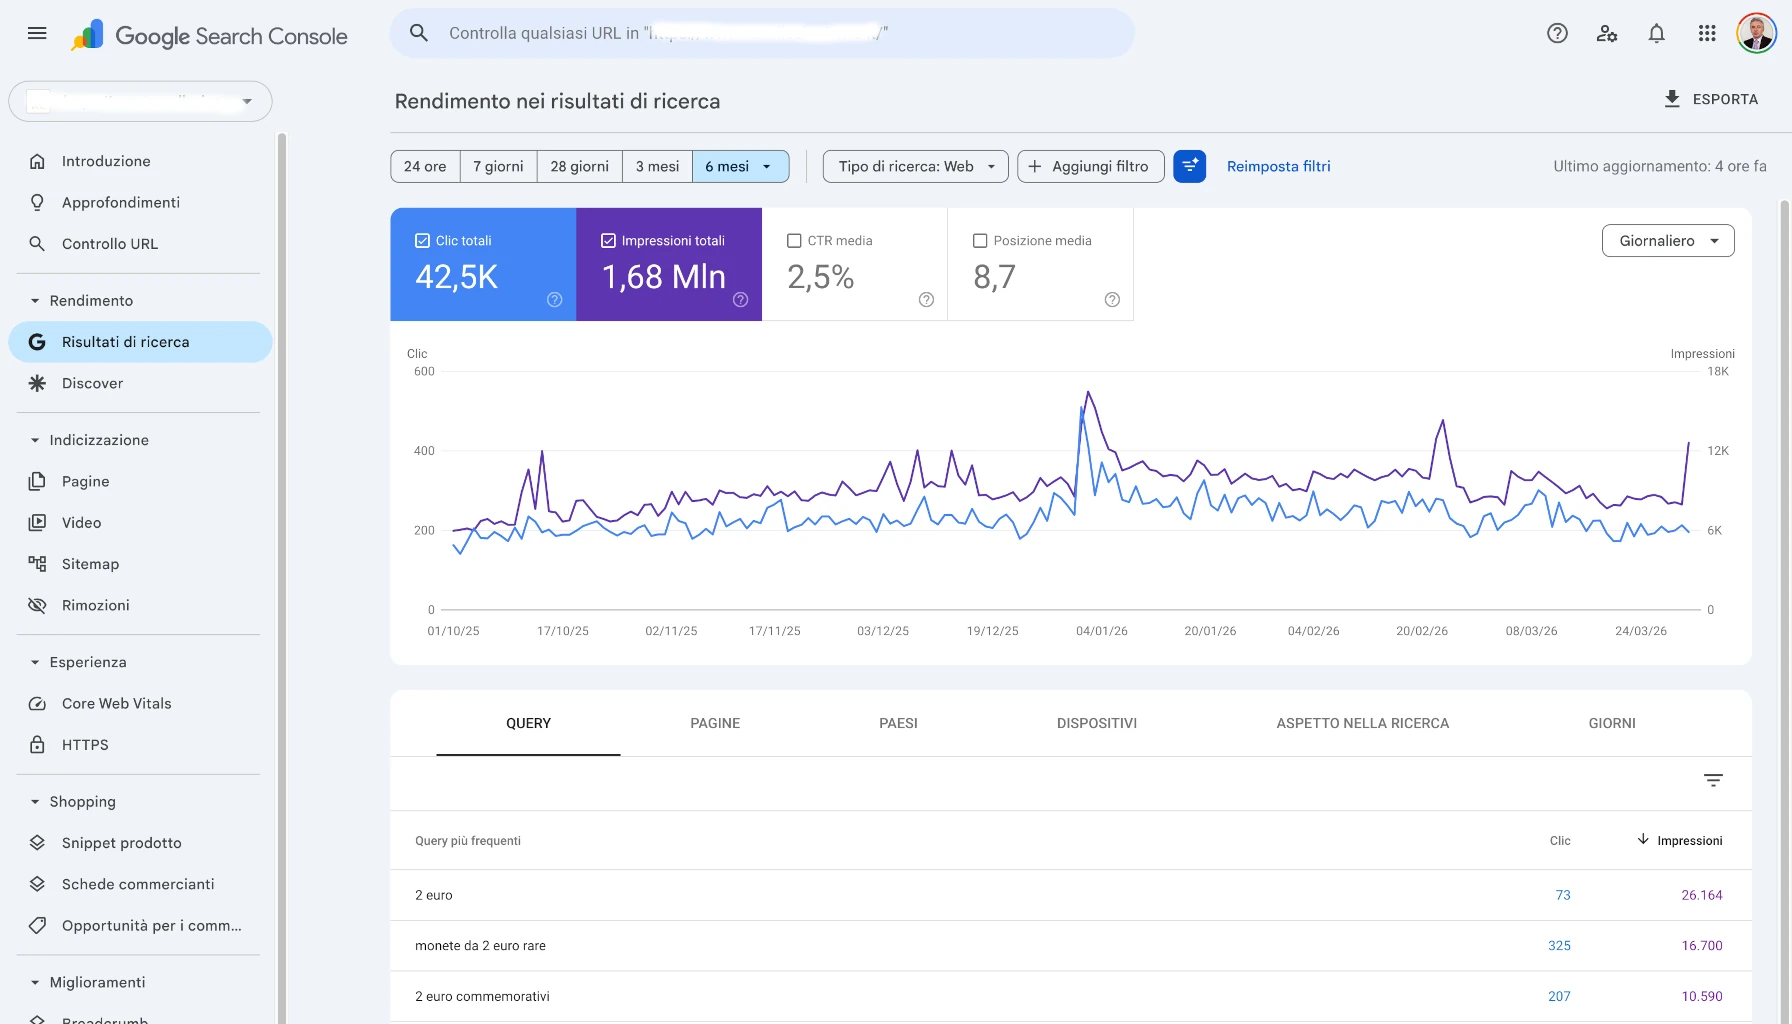Click Reimposta filtri link
Viewport: 1792px width, 1024px height.
click(1278, 166)
